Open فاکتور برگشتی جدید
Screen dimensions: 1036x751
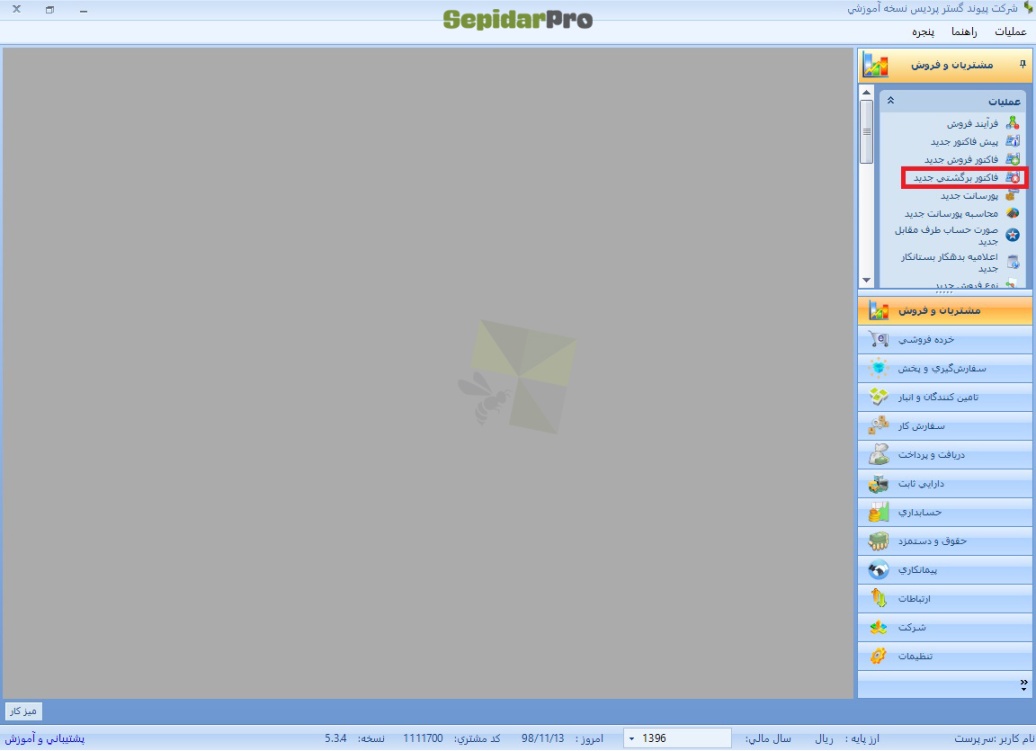click(956, 178)
